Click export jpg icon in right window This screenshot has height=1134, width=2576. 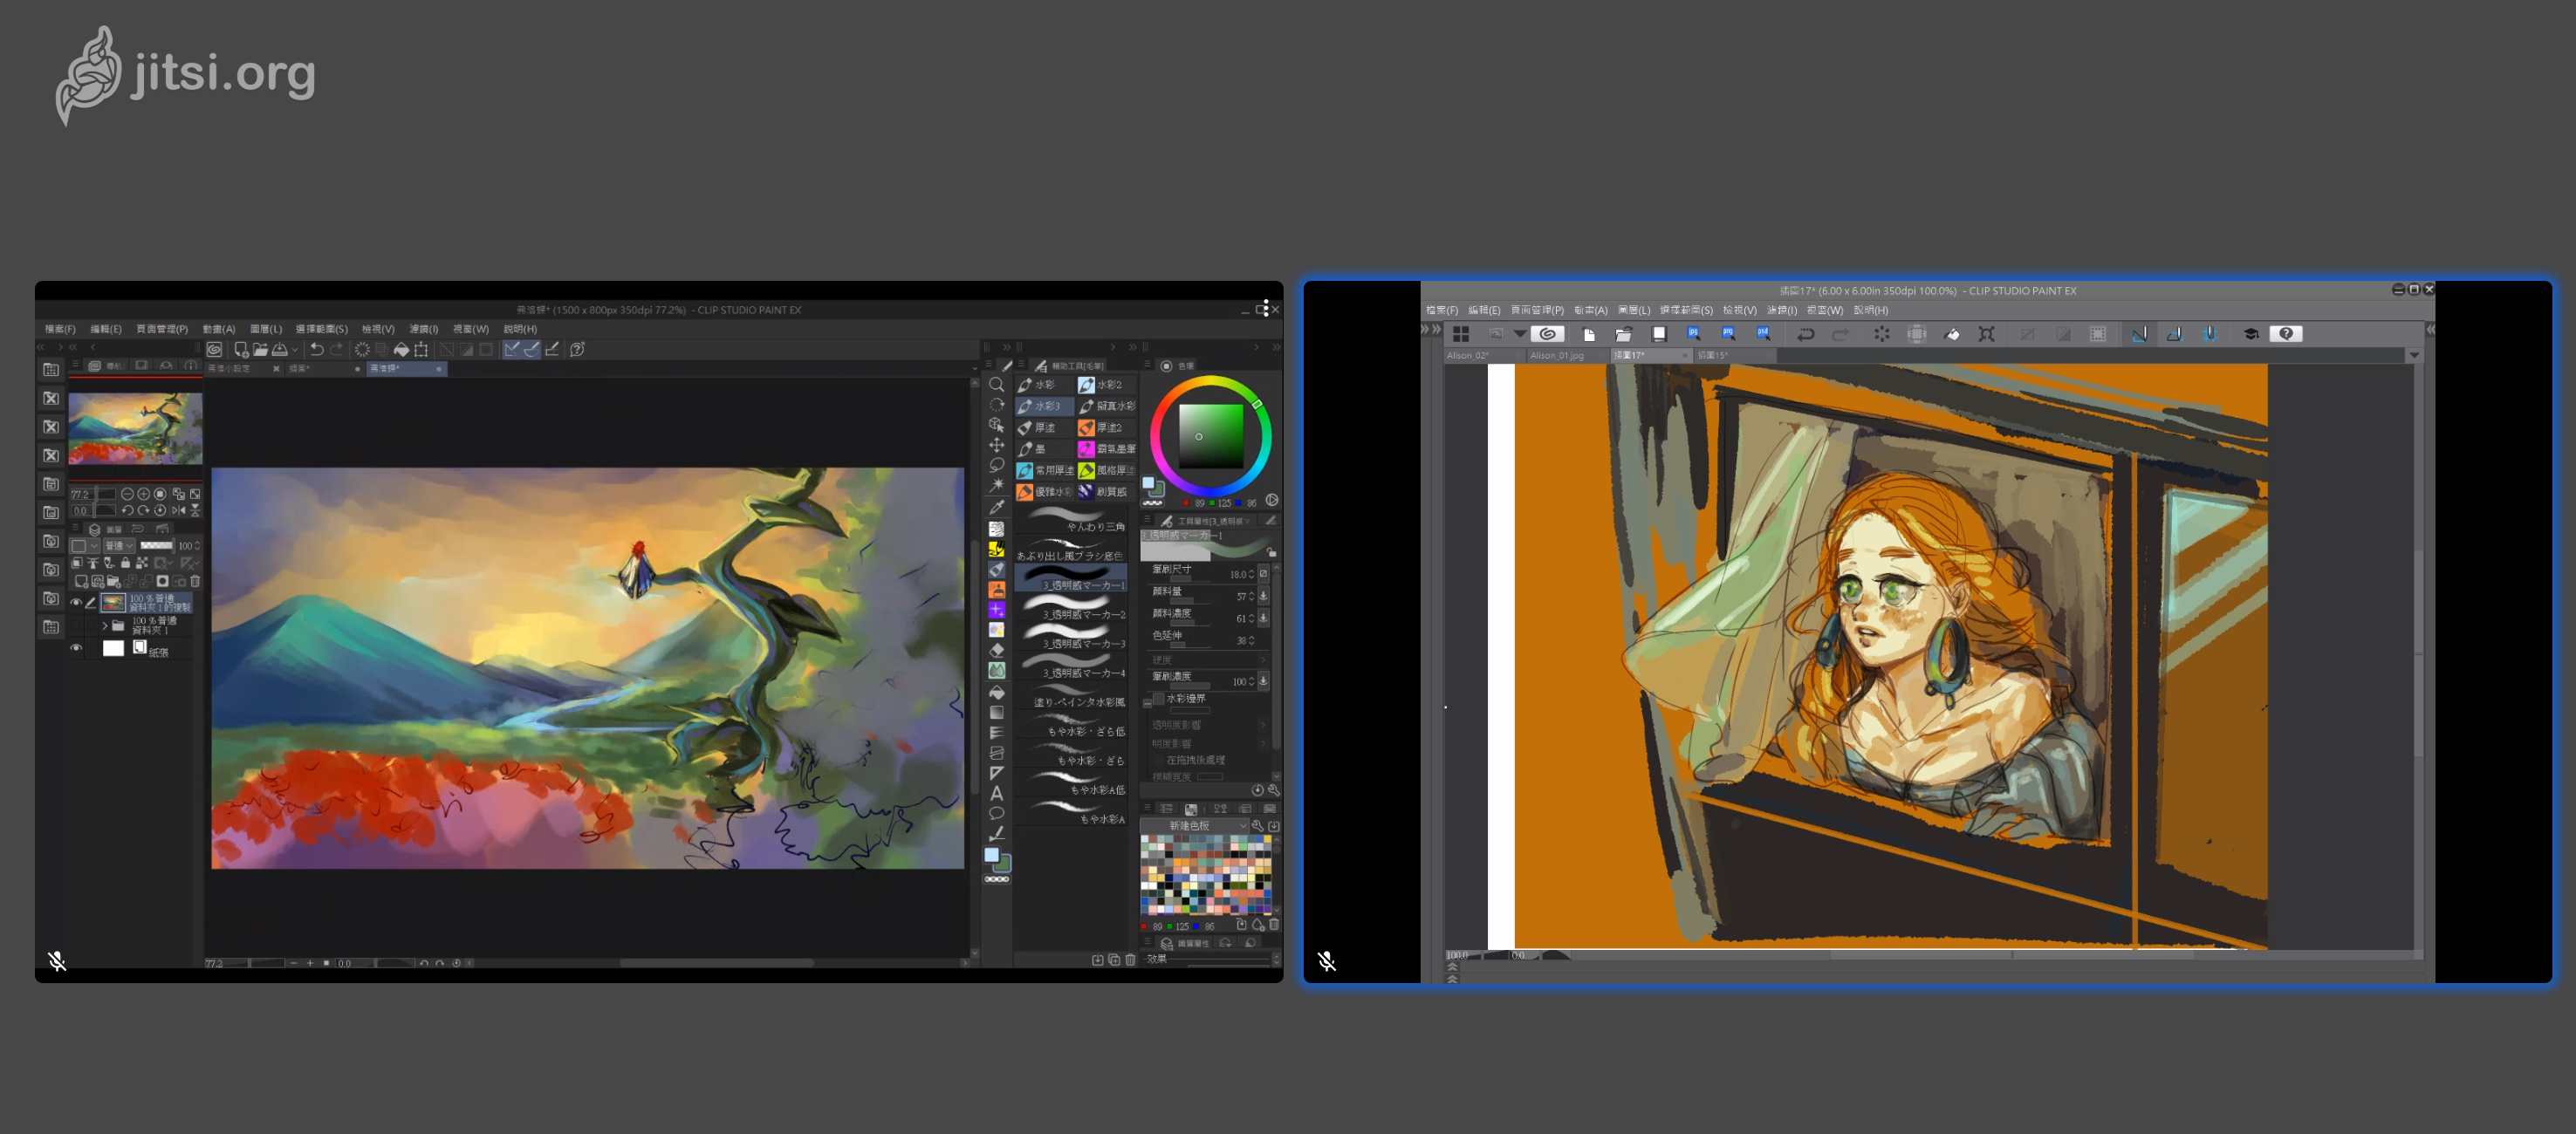1693,333
